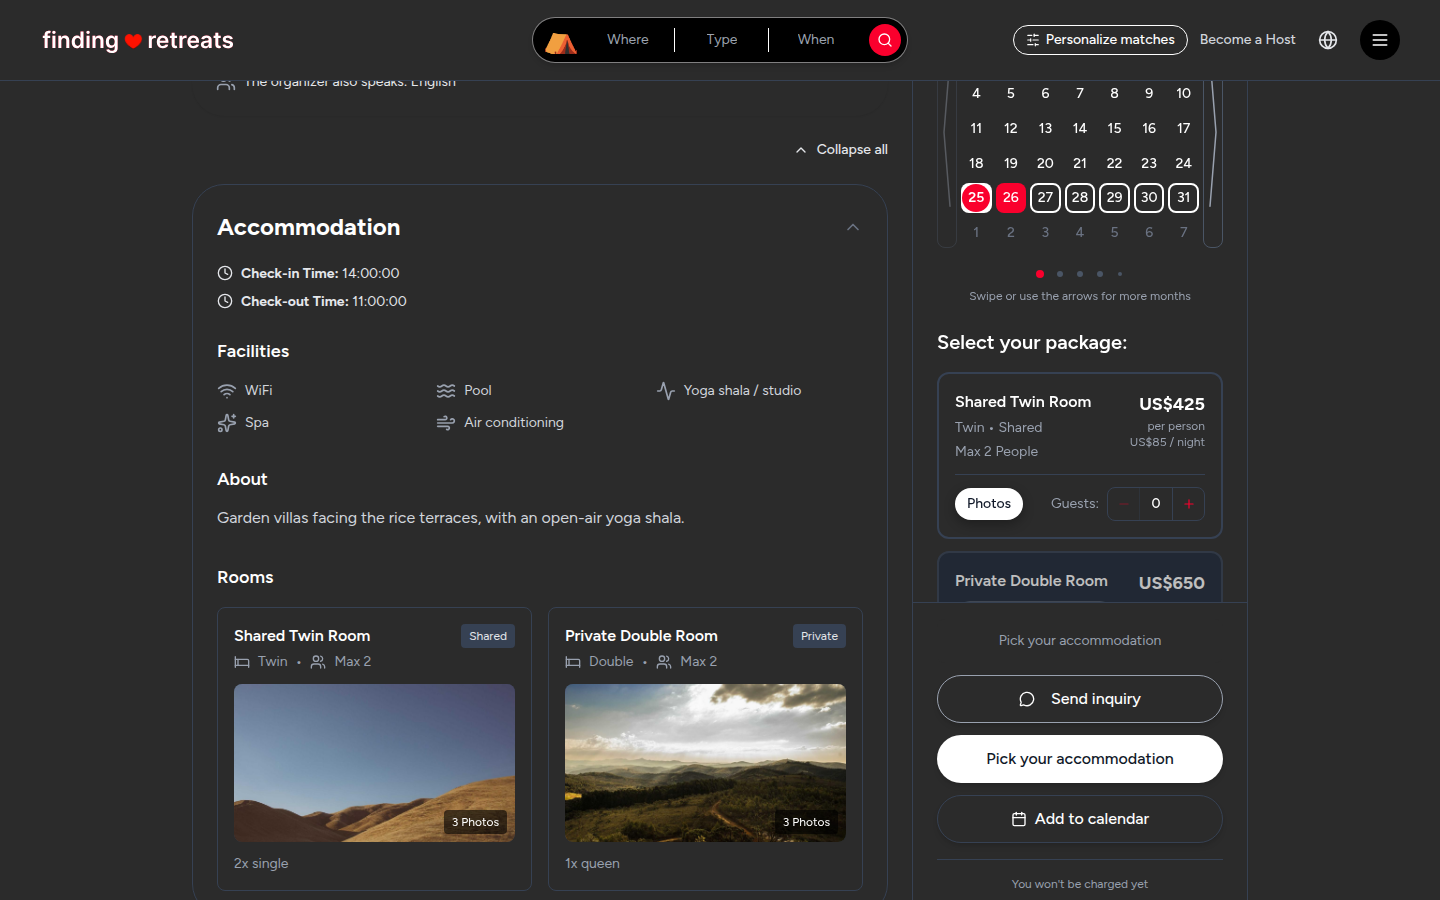The width and height of the screenshot is (1440, 900).
Task: Click the Check-out Time clock icon
Action: 225,301
